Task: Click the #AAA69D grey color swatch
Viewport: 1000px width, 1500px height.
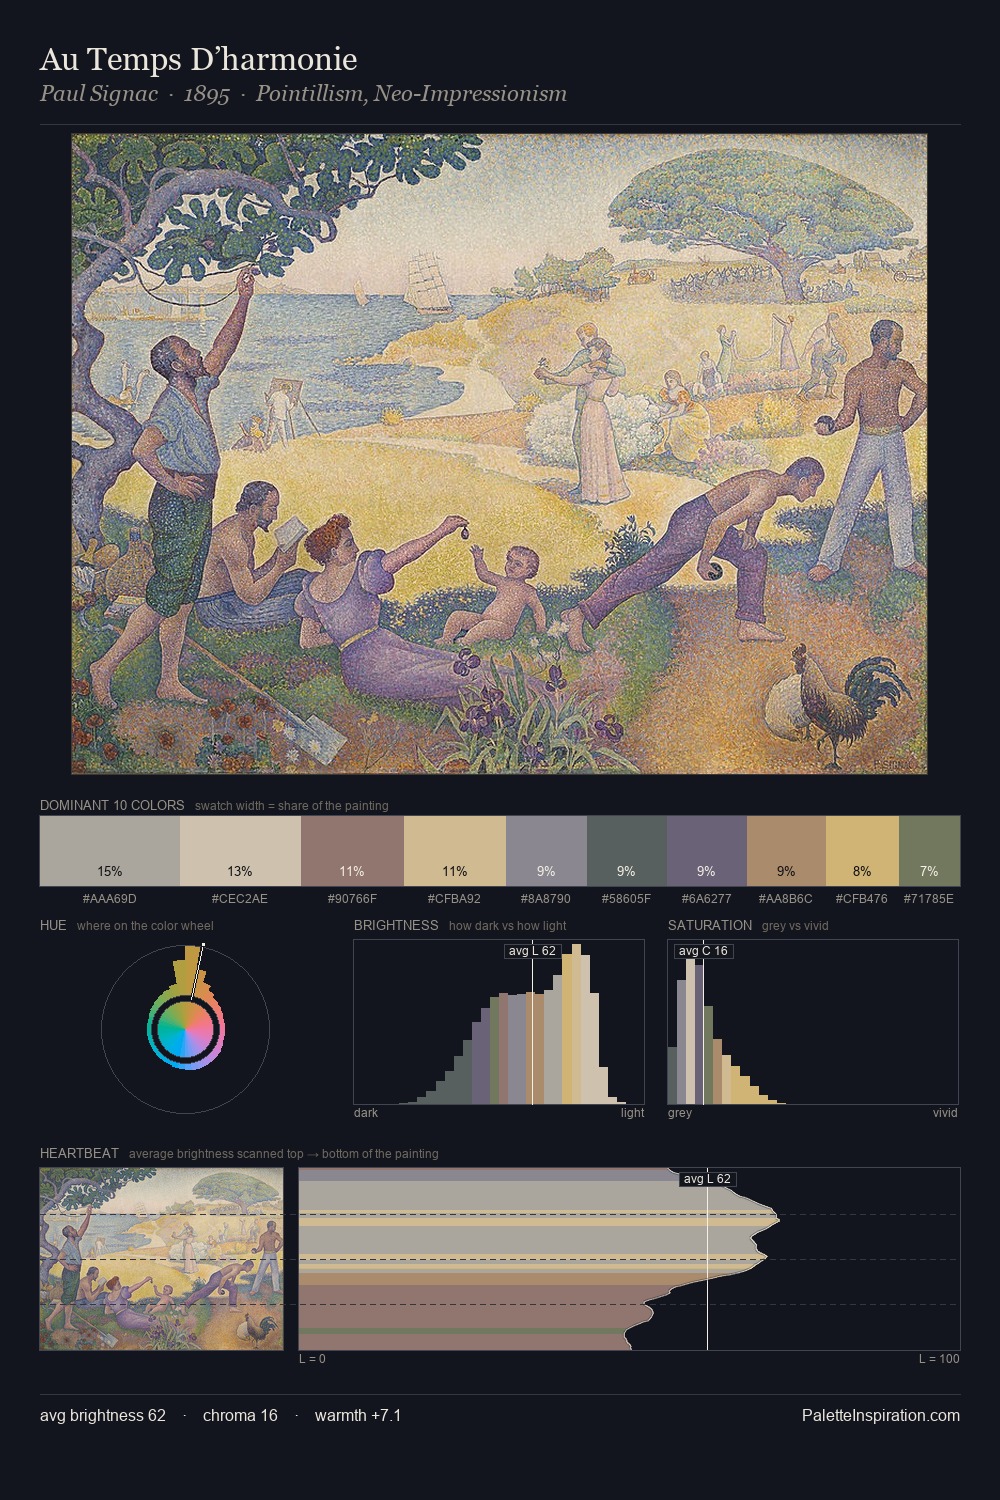Action: pyautogui.click(x=110, y=851)
